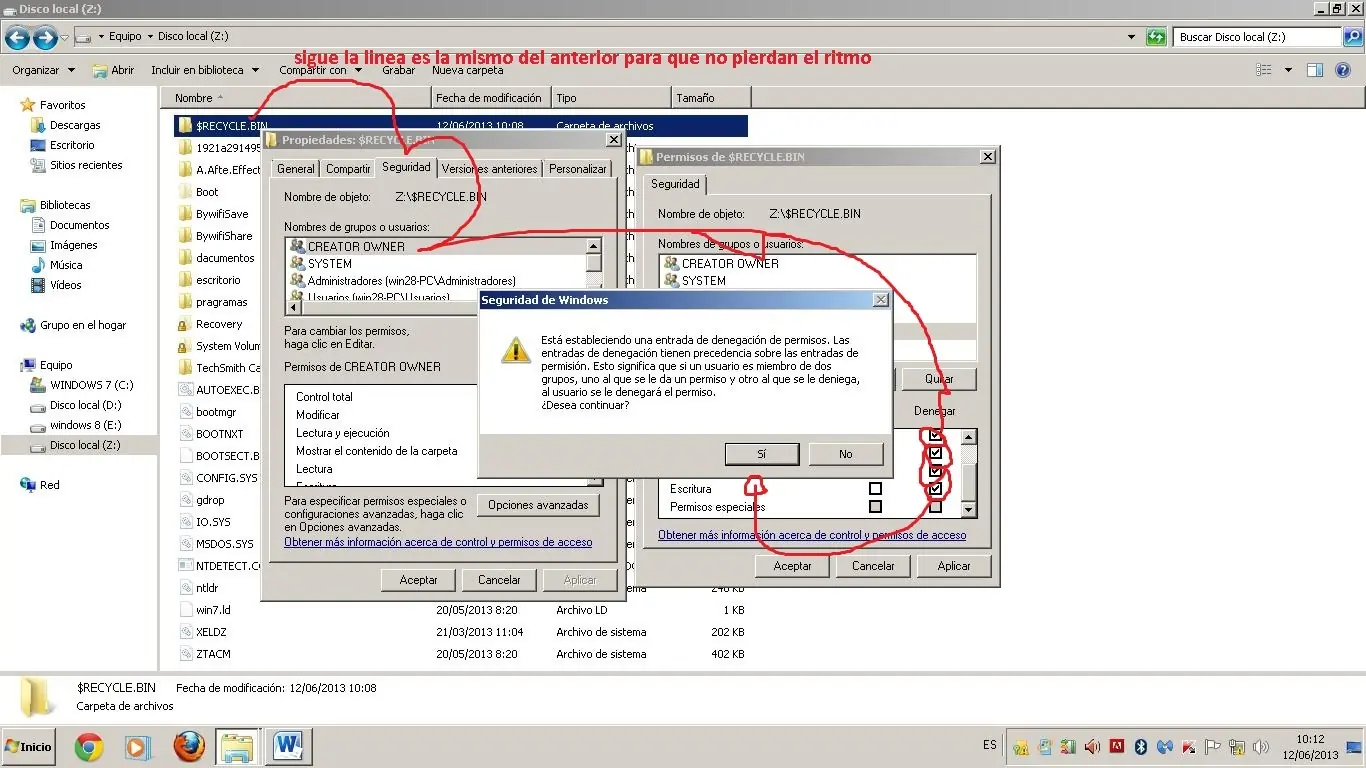
Task: Open the Personalizar tab in Propiedades
Action: point(578,169)
